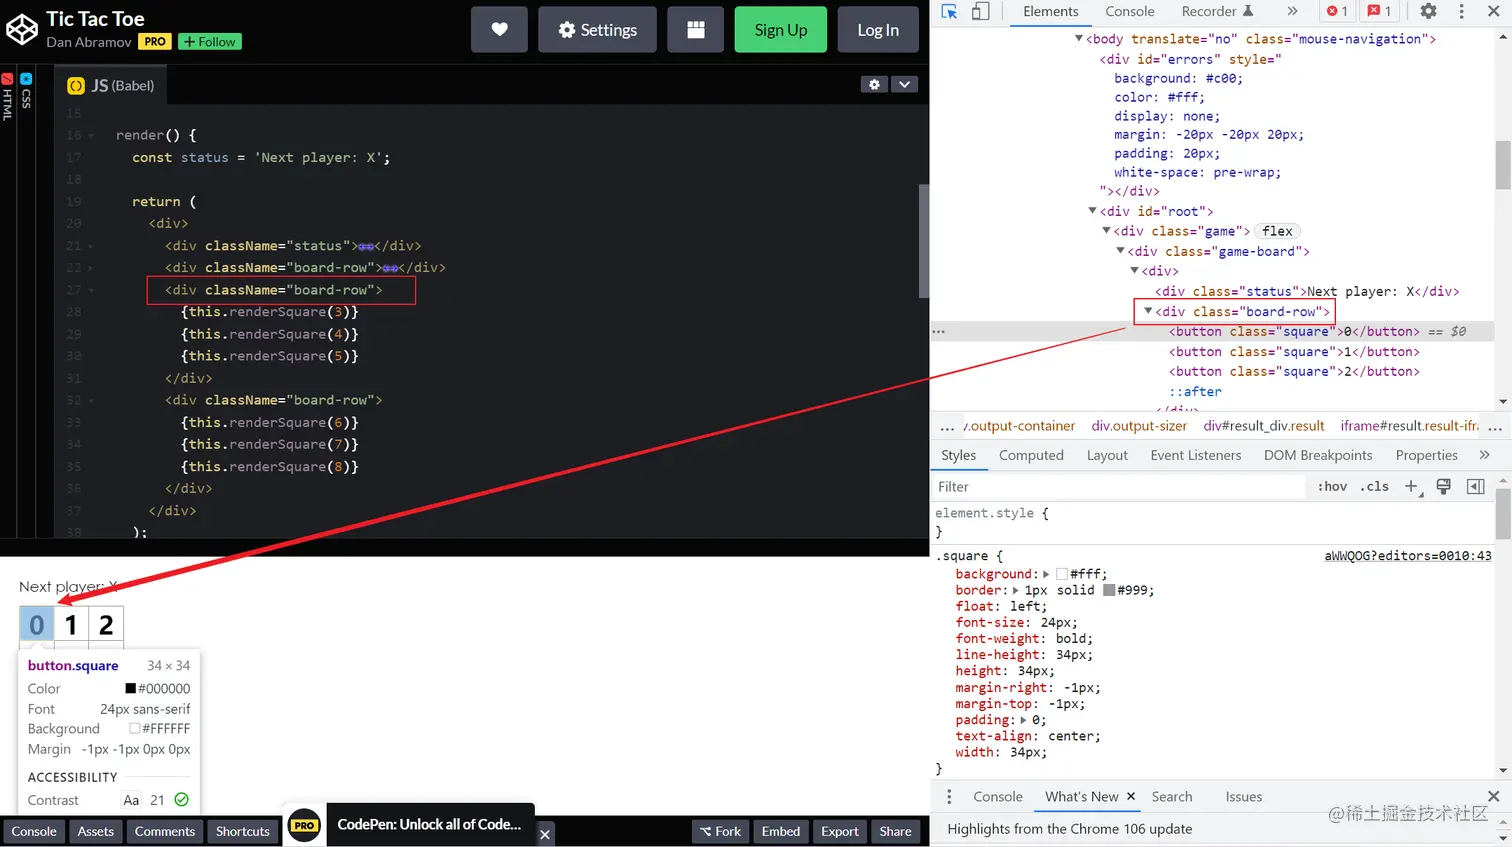
Task: Focus the styles Filter input
Action: point(1118,486)
